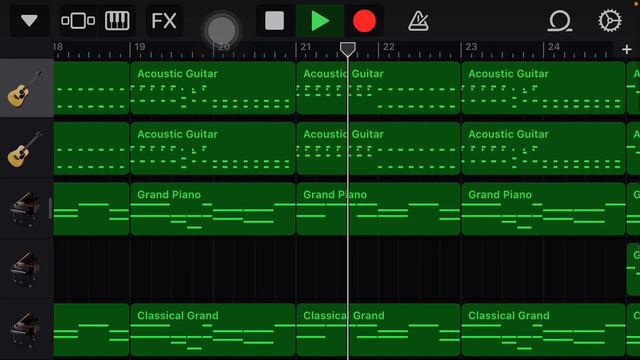Tap the grey master volume knob
This screenshot has height=360, width=640.
pos(222,30)
